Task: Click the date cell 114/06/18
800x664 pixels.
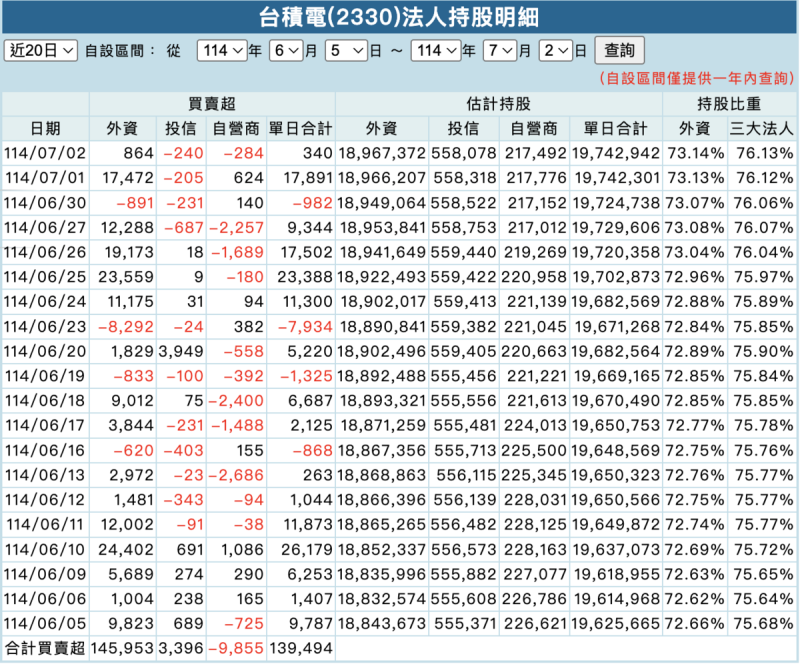Action: click(45, 401)
